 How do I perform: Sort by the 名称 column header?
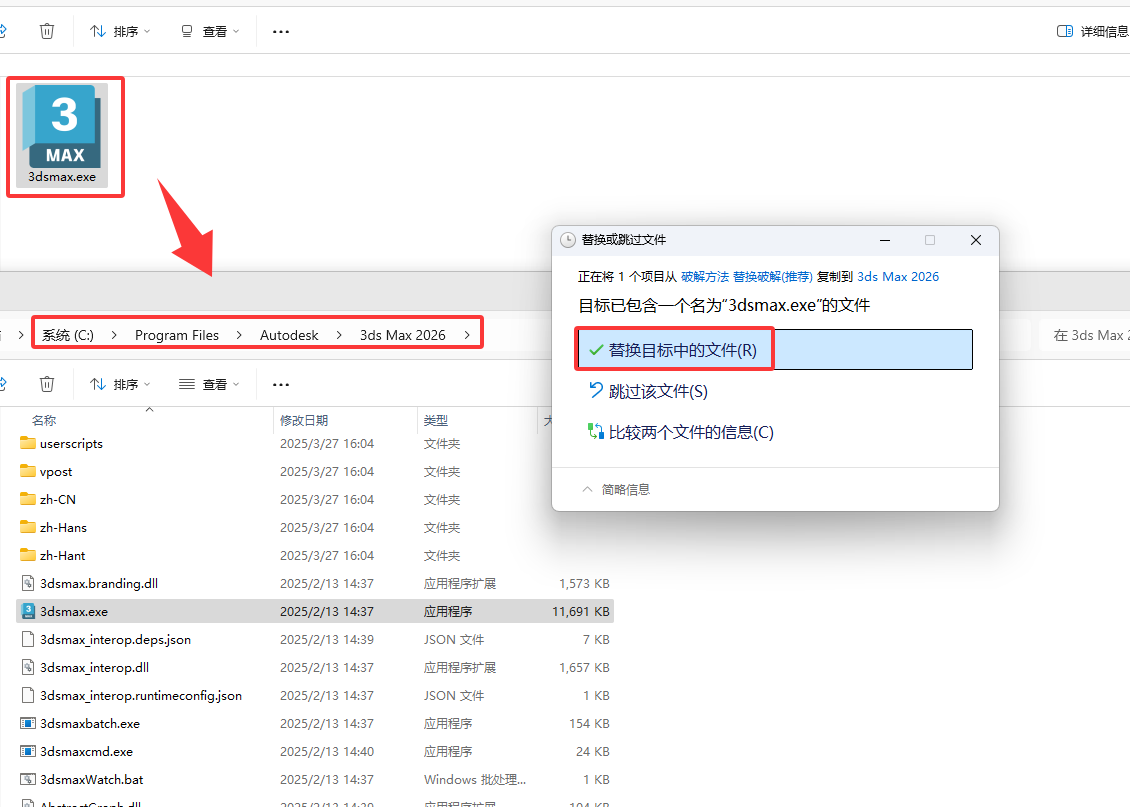click(44, 420)
